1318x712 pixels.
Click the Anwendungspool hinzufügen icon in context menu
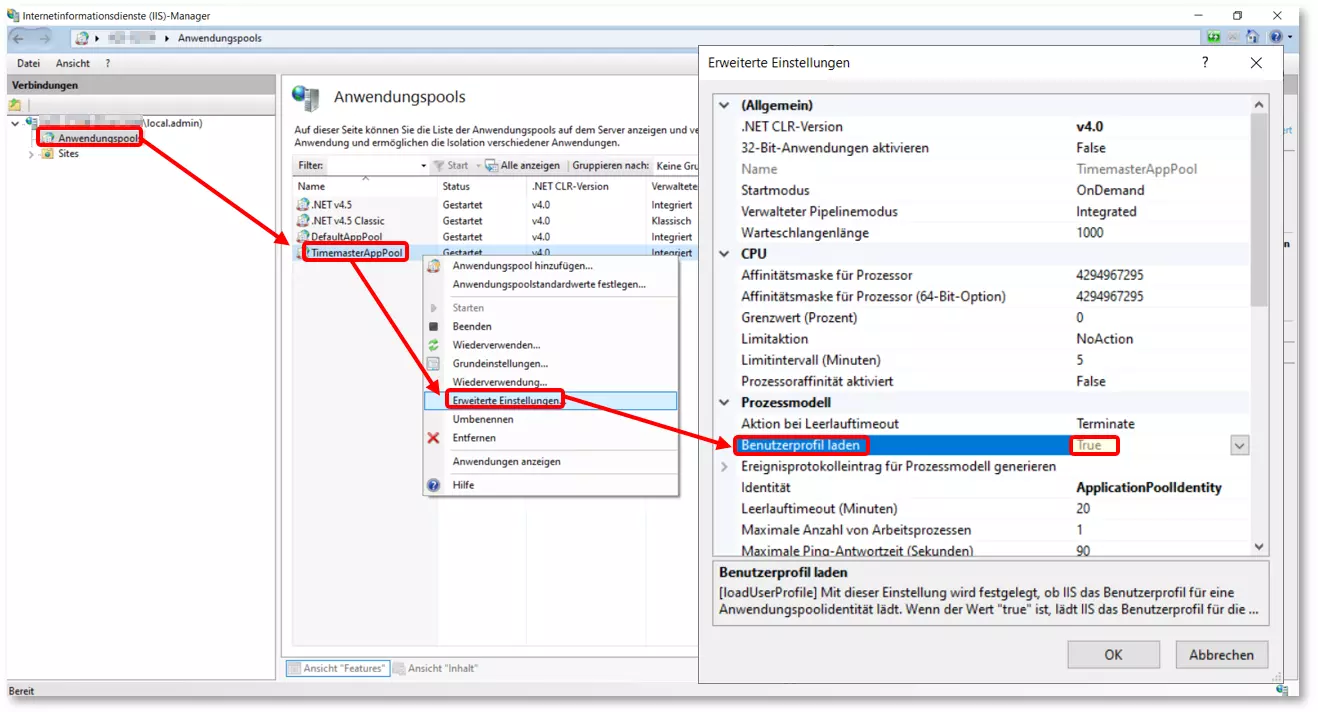[x=433, y=266]
